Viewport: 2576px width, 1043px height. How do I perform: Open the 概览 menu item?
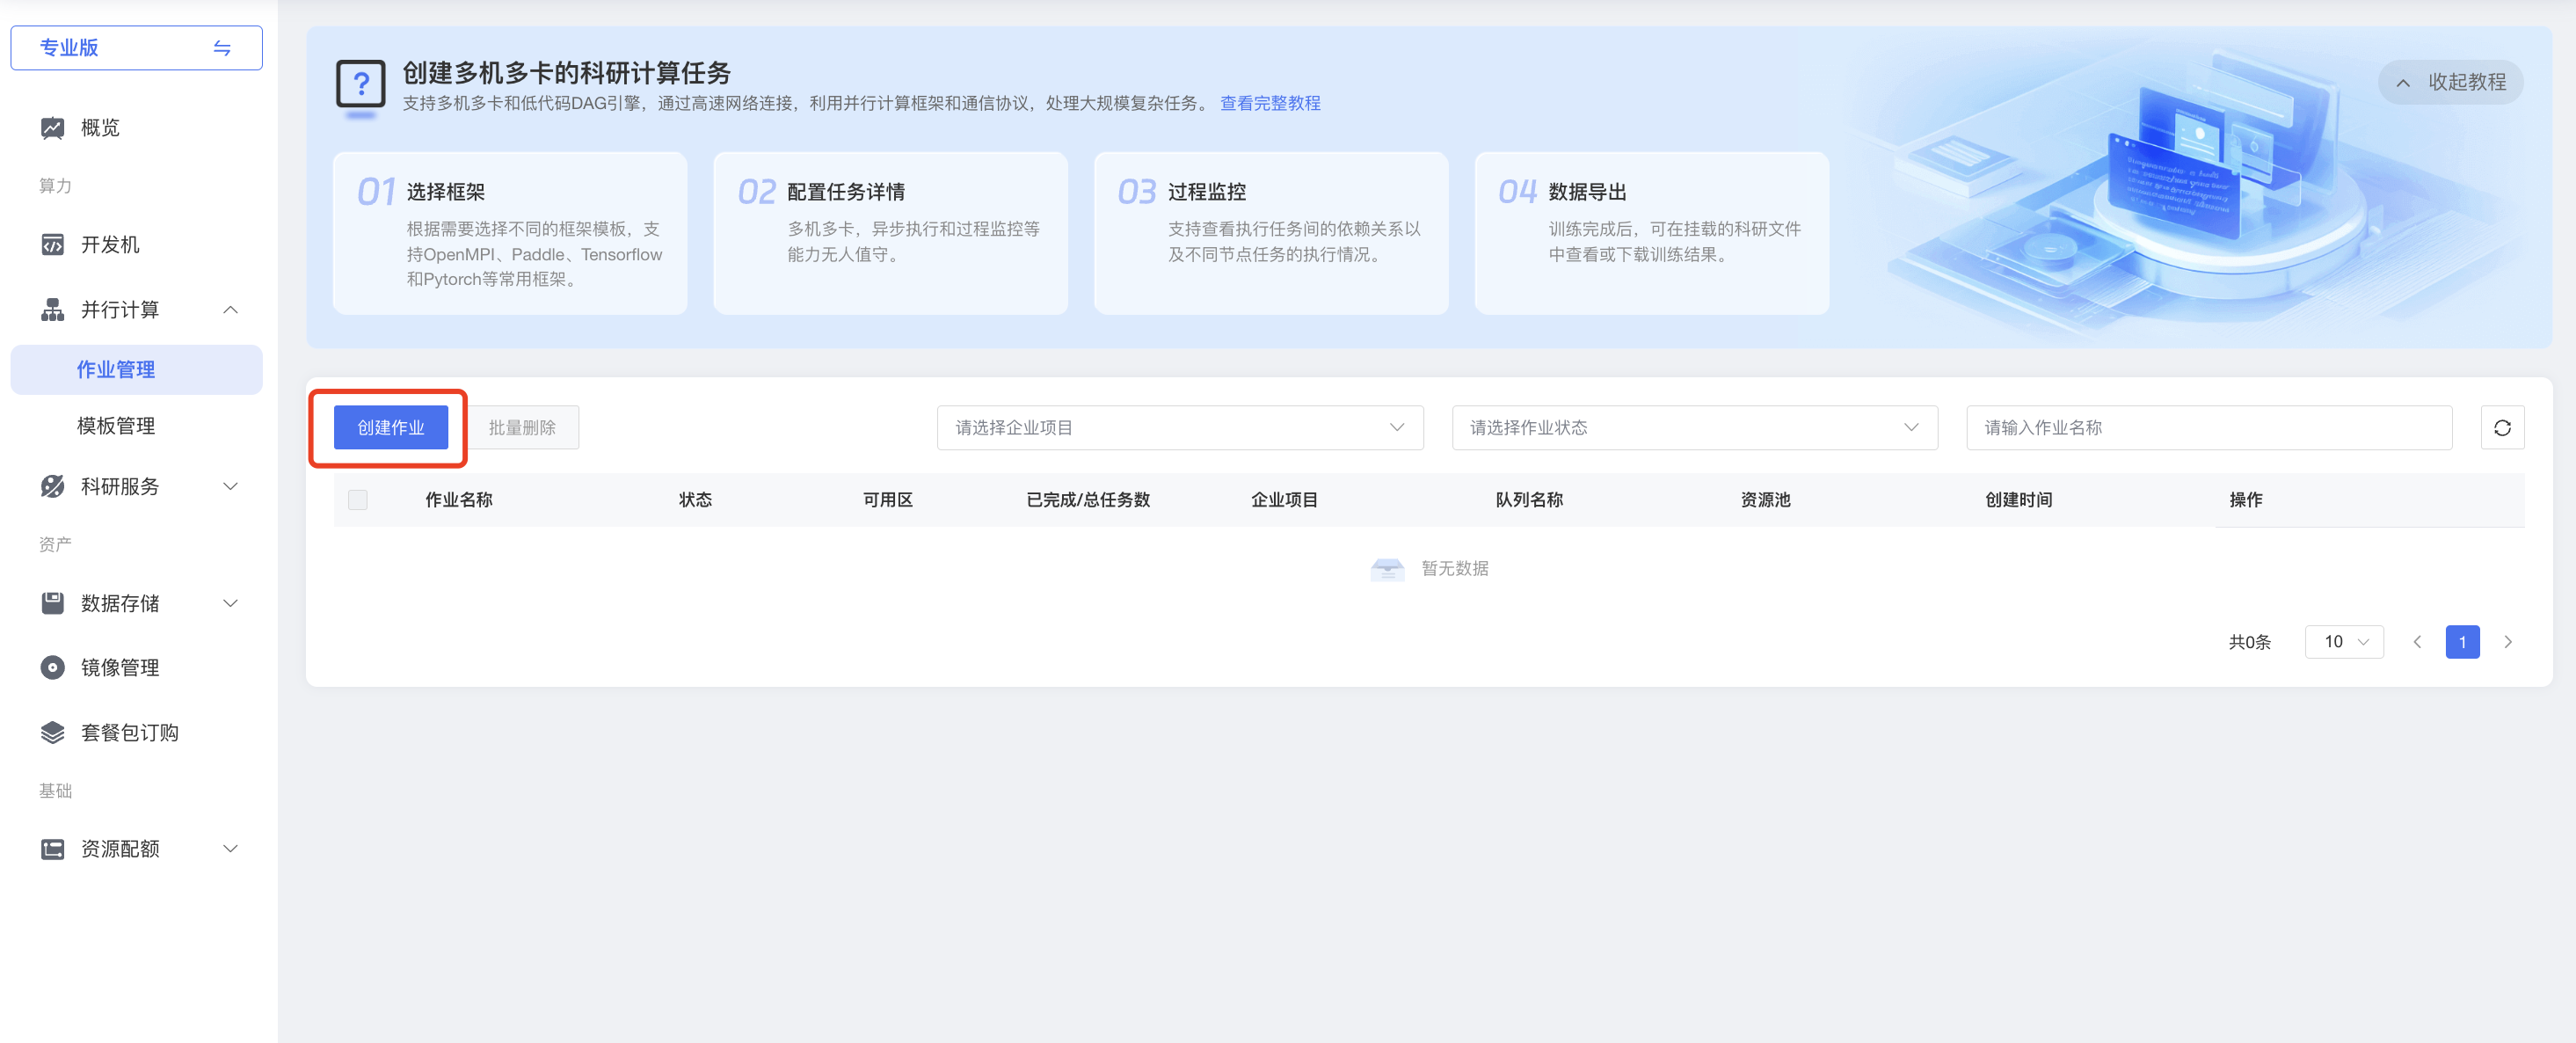[x=137, y=128]
